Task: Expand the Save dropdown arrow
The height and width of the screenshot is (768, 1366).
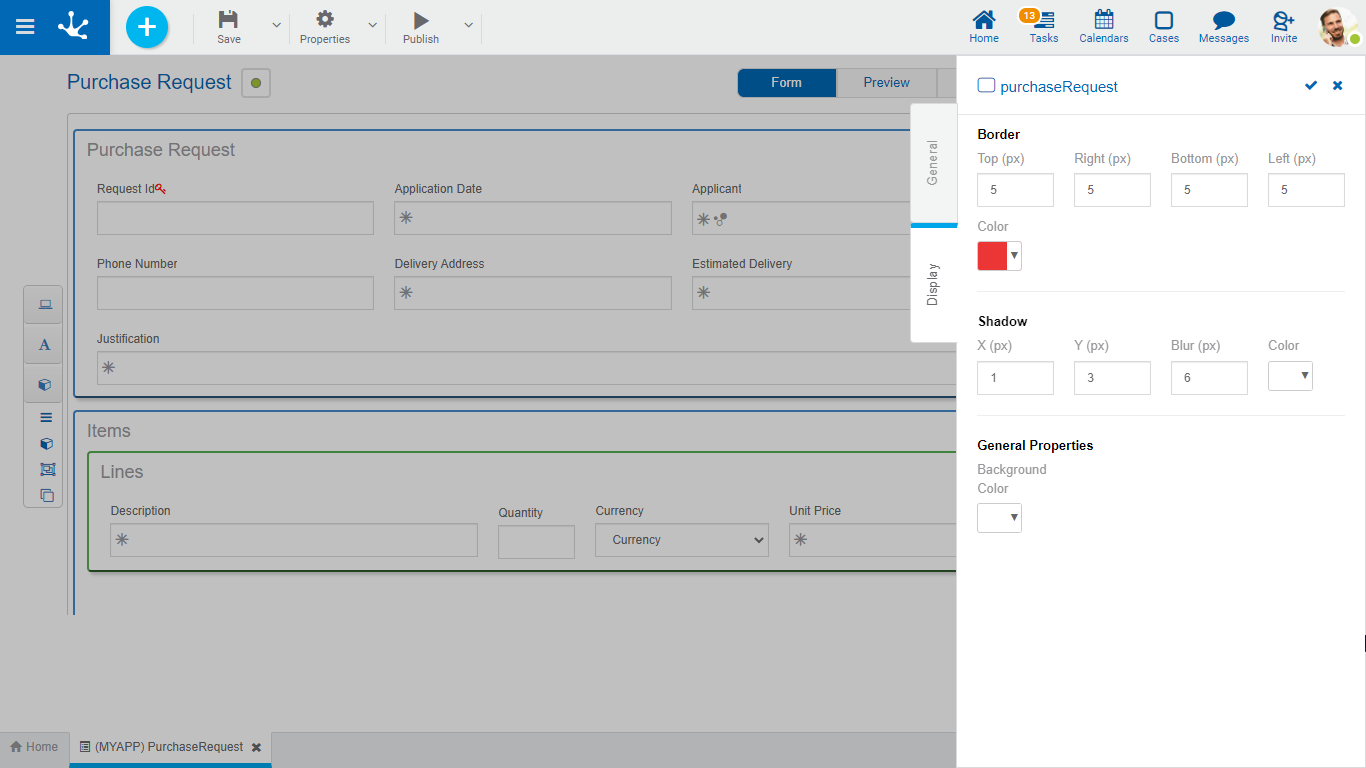Action: [276, 26]
